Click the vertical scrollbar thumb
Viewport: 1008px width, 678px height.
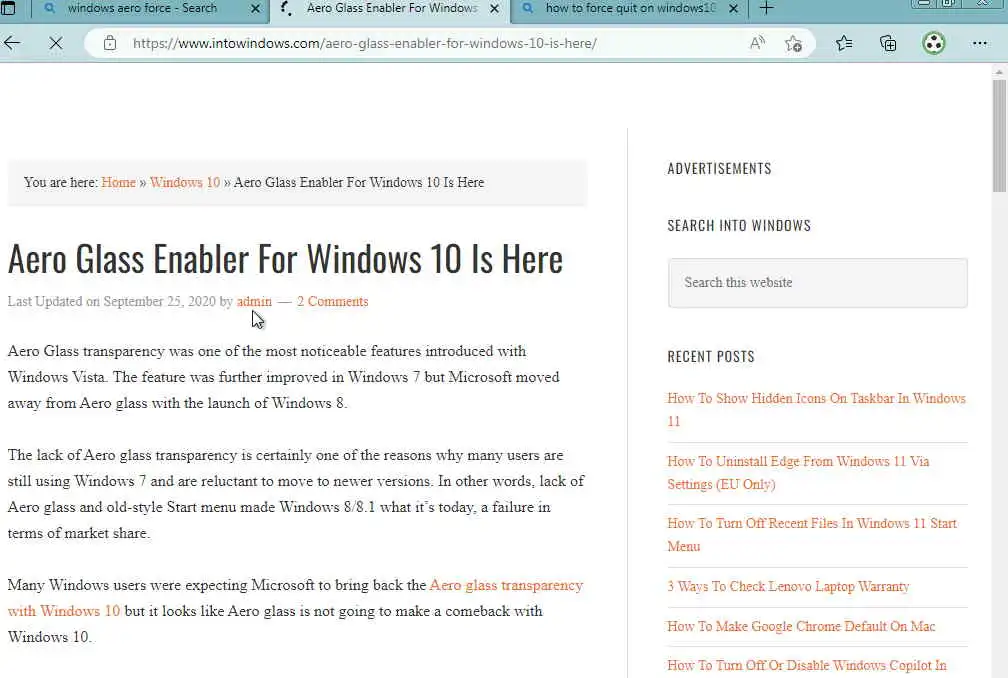[999, 135]
